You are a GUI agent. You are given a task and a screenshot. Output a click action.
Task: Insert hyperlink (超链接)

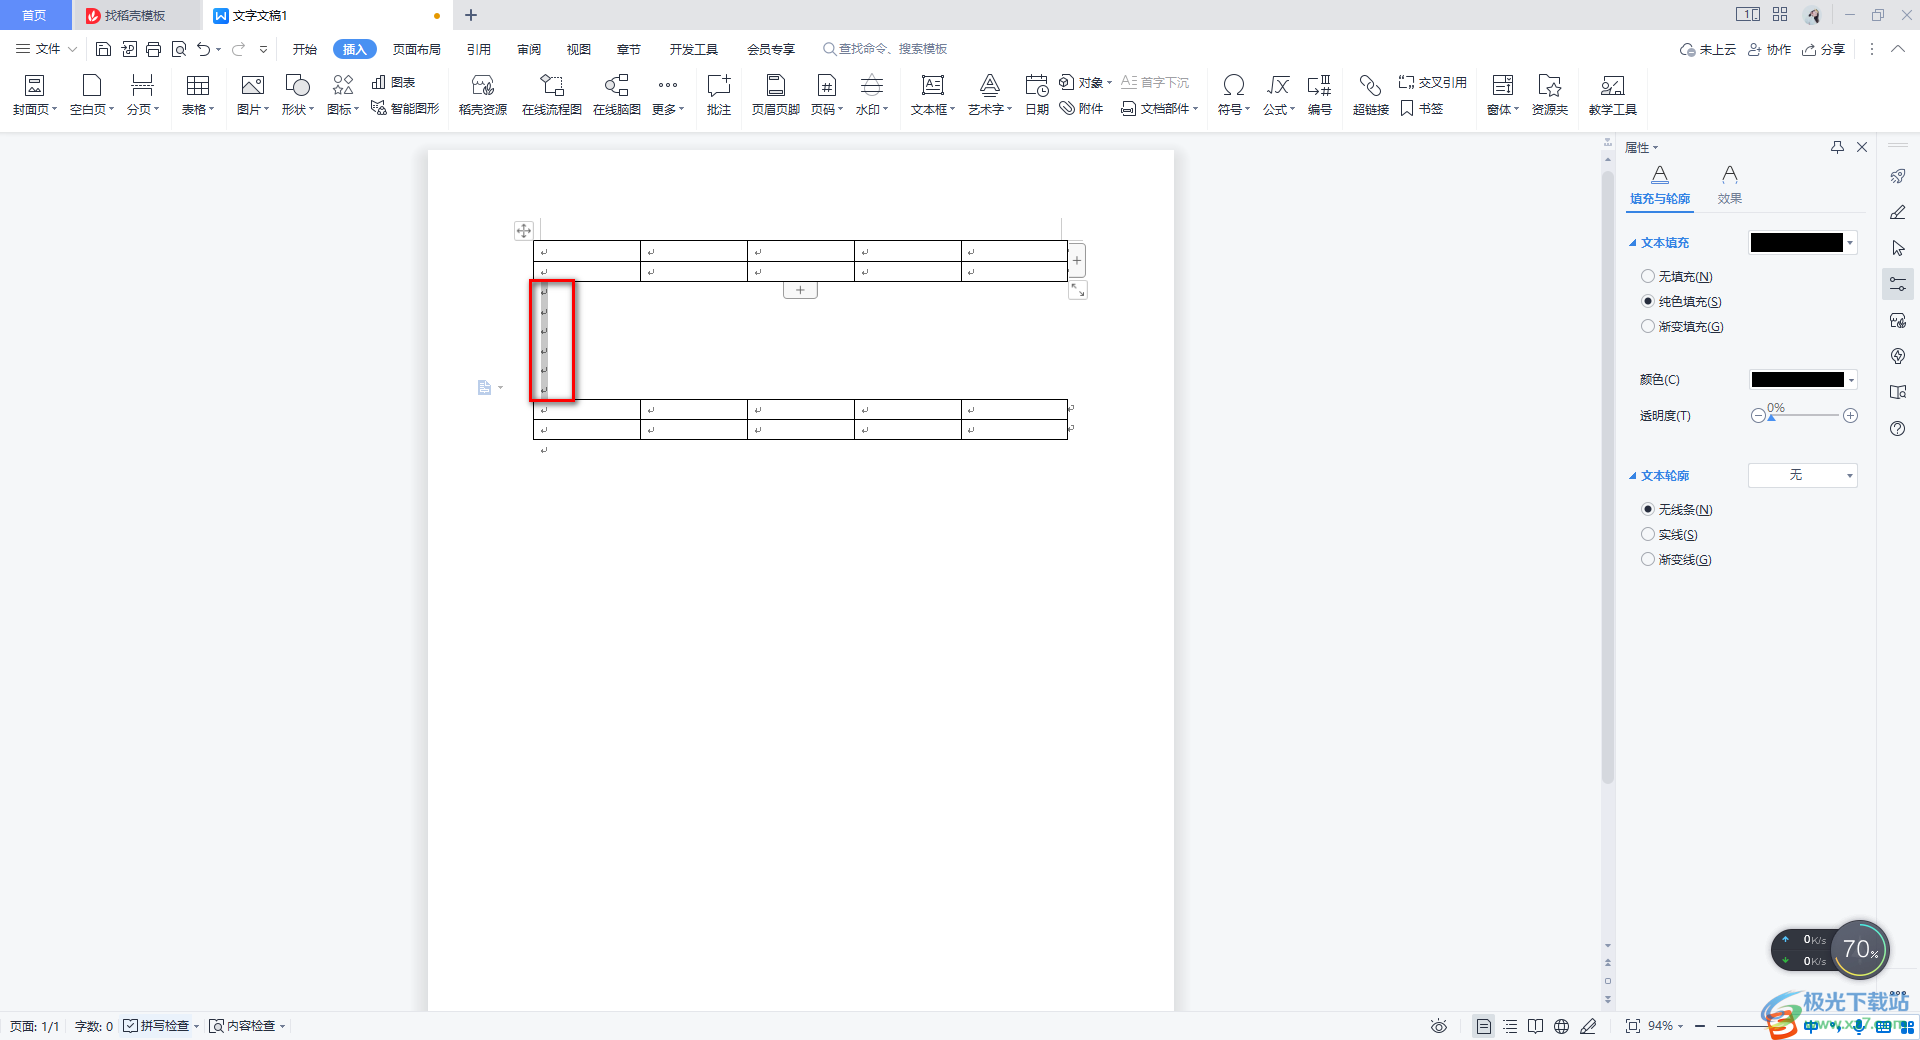click(1371, 96)
